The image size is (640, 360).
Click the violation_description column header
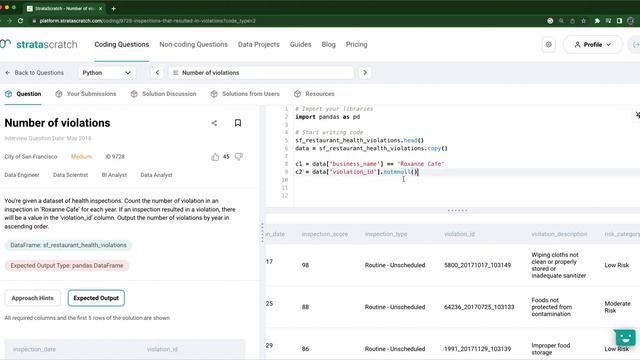(x=559, y=234)
